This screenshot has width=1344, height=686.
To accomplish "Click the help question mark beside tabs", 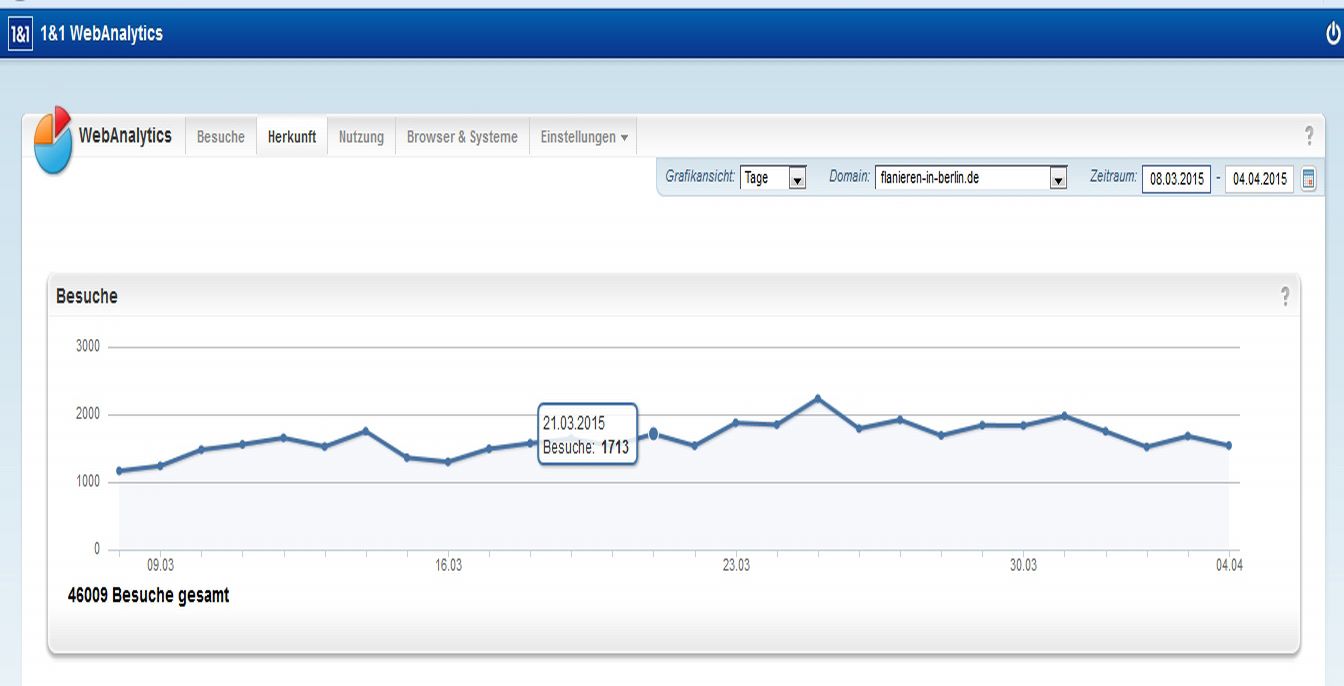I will (x=1309, y=136).
